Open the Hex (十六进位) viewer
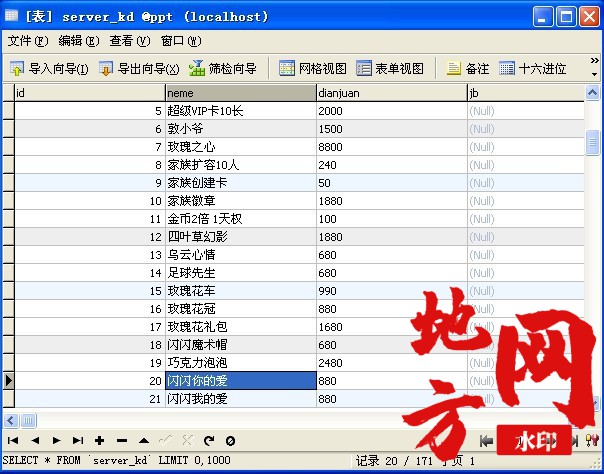The height and width of the screenshot is (474, 604). 532,69
